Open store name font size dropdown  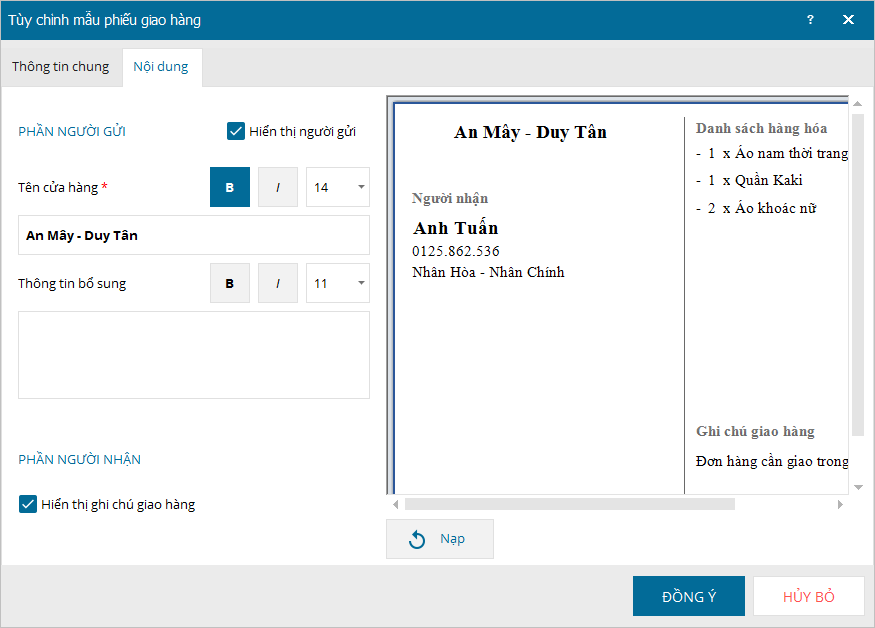pos(338,187)
